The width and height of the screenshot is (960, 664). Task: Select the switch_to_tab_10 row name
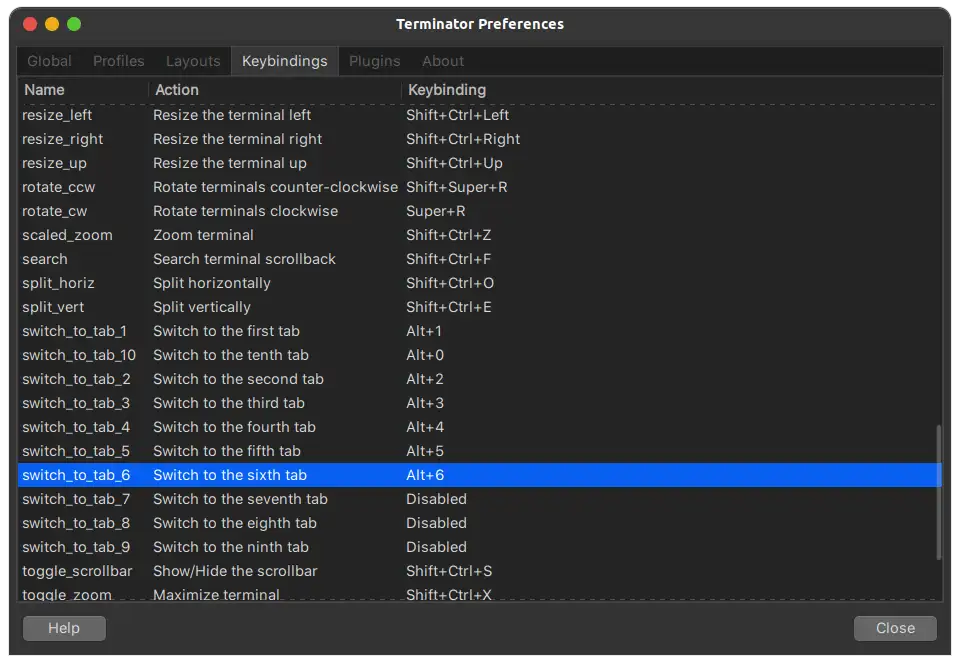click(79, 355)
